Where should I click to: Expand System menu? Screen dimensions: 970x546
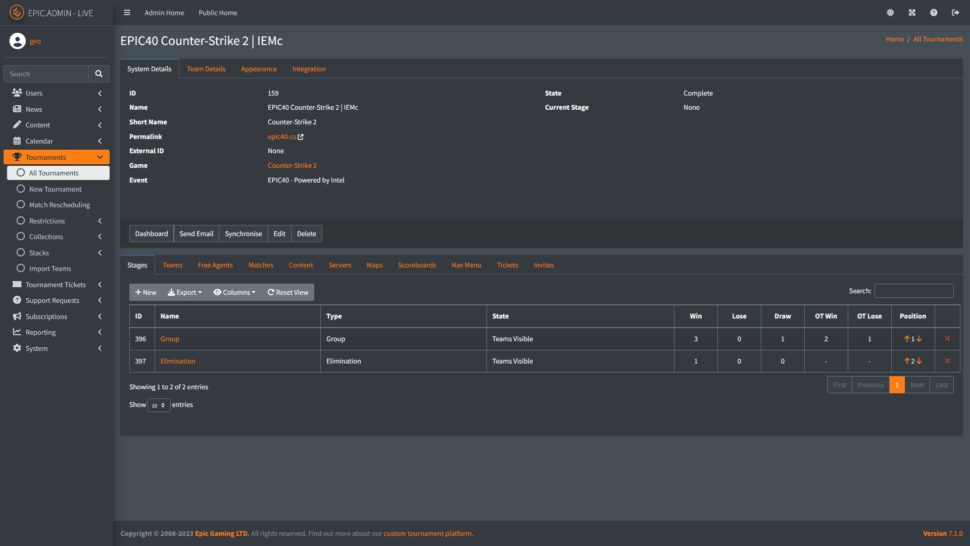[56, 348]
